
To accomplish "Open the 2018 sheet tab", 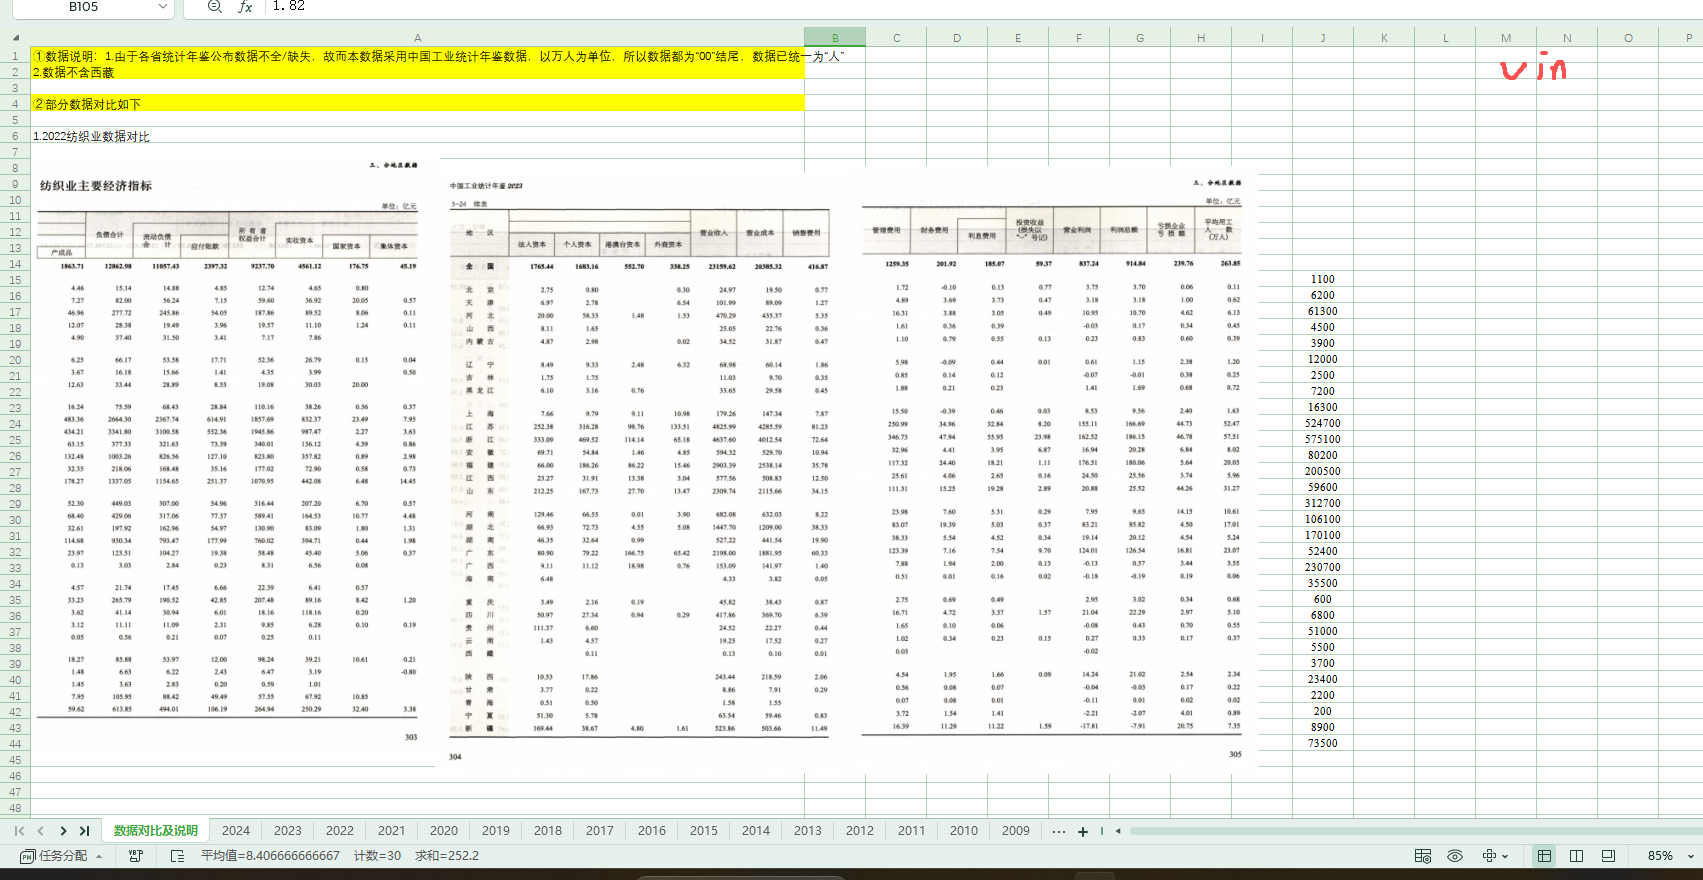I will 548,831.
